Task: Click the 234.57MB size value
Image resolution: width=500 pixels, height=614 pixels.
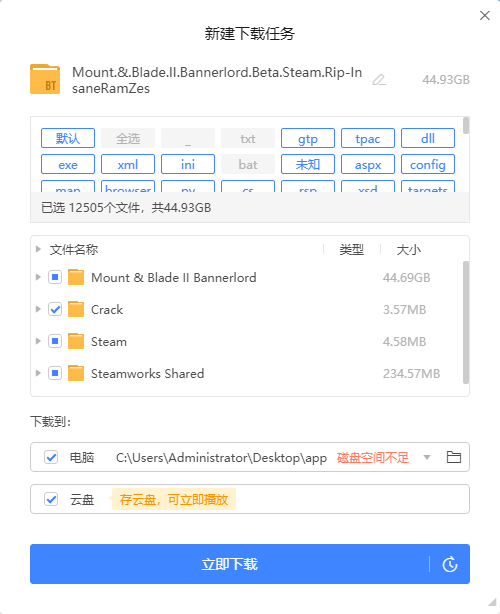Action: (x=411, y=374)
